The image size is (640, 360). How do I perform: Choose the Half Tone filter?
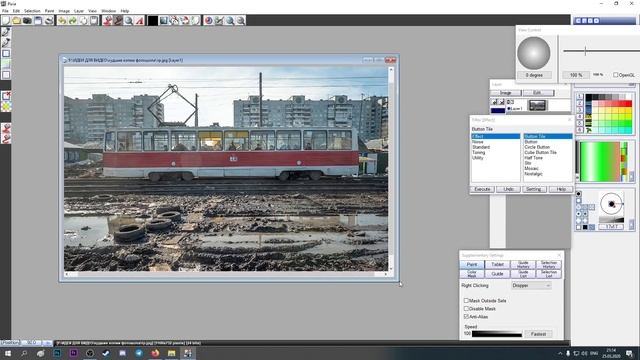click(x=533, y=158)
